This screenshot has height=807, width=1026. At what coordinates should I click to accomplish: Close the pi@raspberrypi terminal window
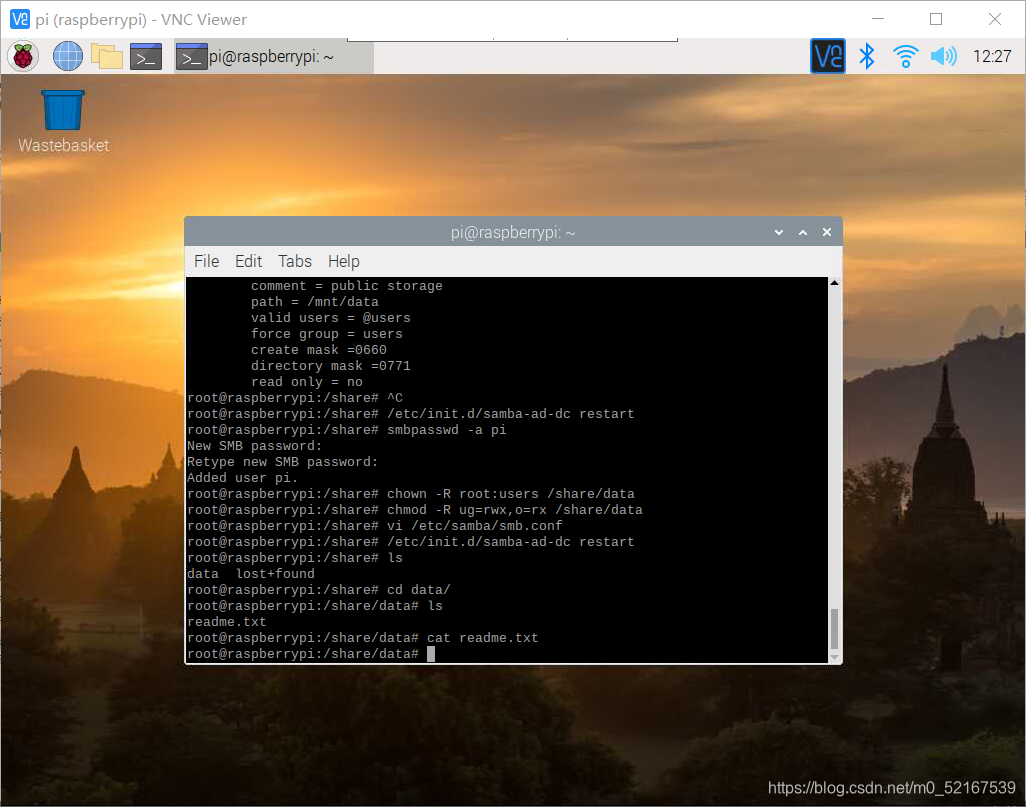tap(827, 232)
